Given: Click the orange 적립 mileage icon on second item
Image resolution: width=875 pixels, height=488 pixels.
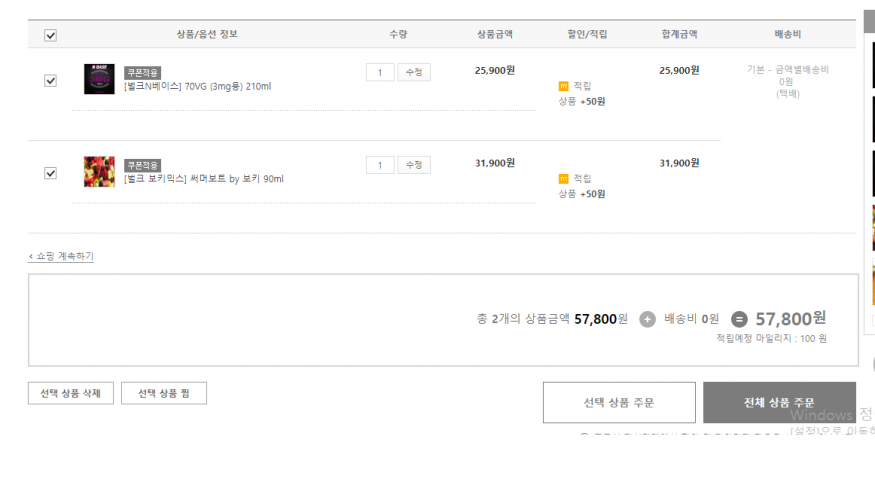Looking at the screenshot, I should 563,179.
